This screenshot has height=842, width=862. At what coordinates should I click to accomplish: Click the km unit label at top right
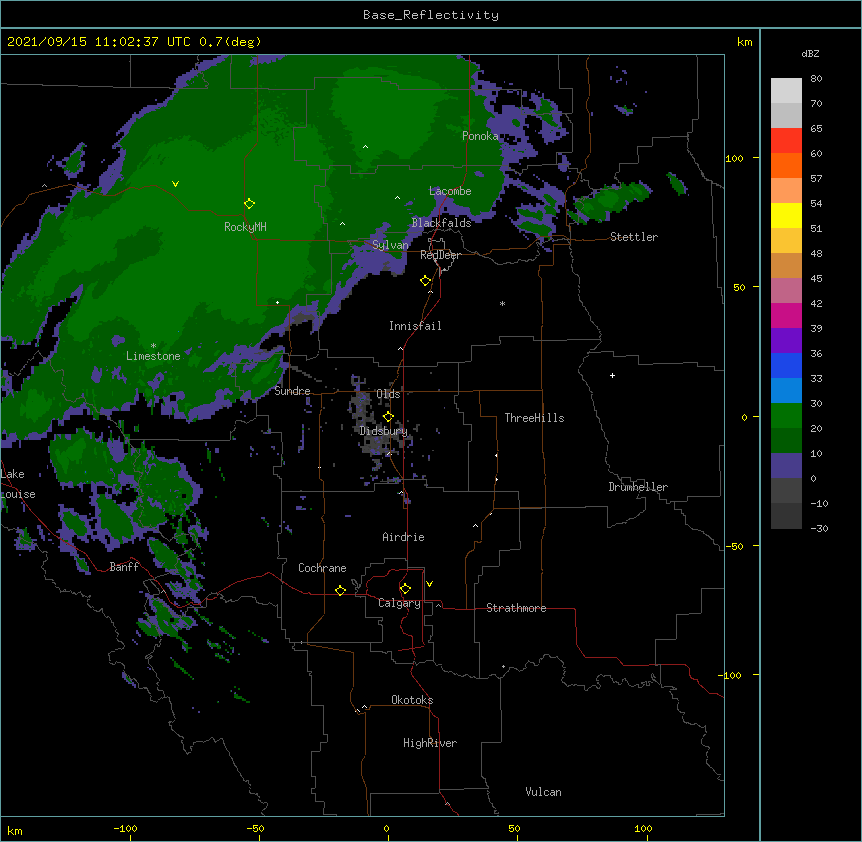[745, 42]
